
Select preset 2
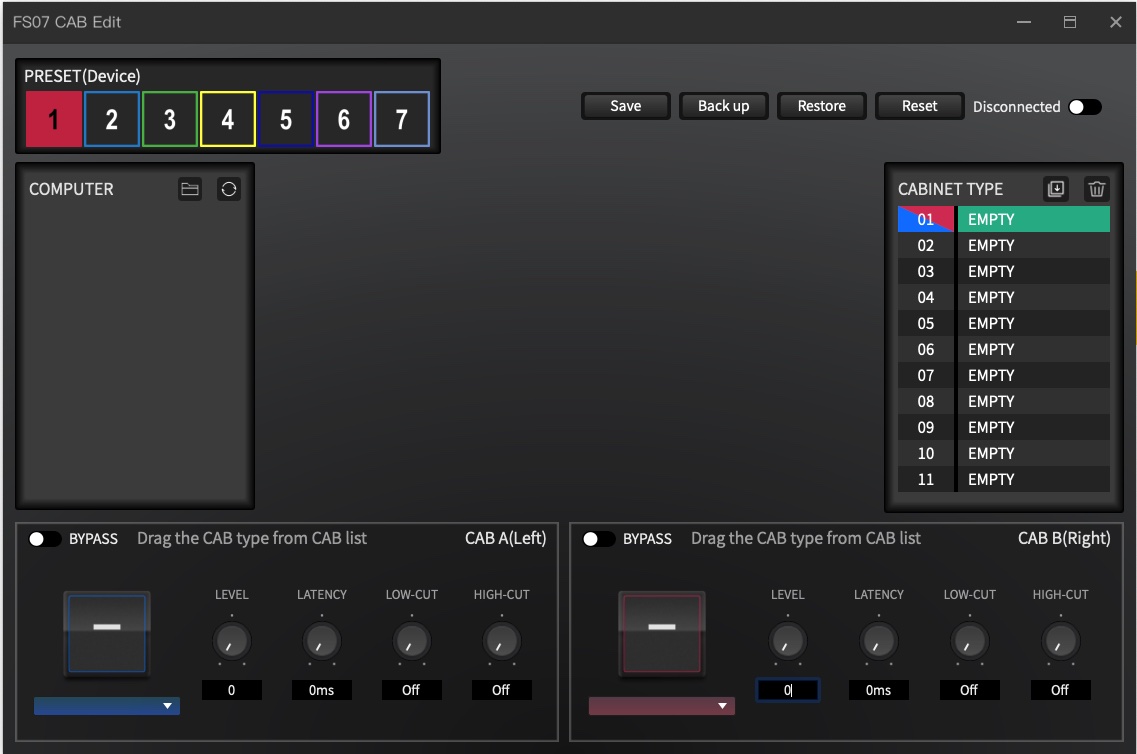[x=112, y=119]
